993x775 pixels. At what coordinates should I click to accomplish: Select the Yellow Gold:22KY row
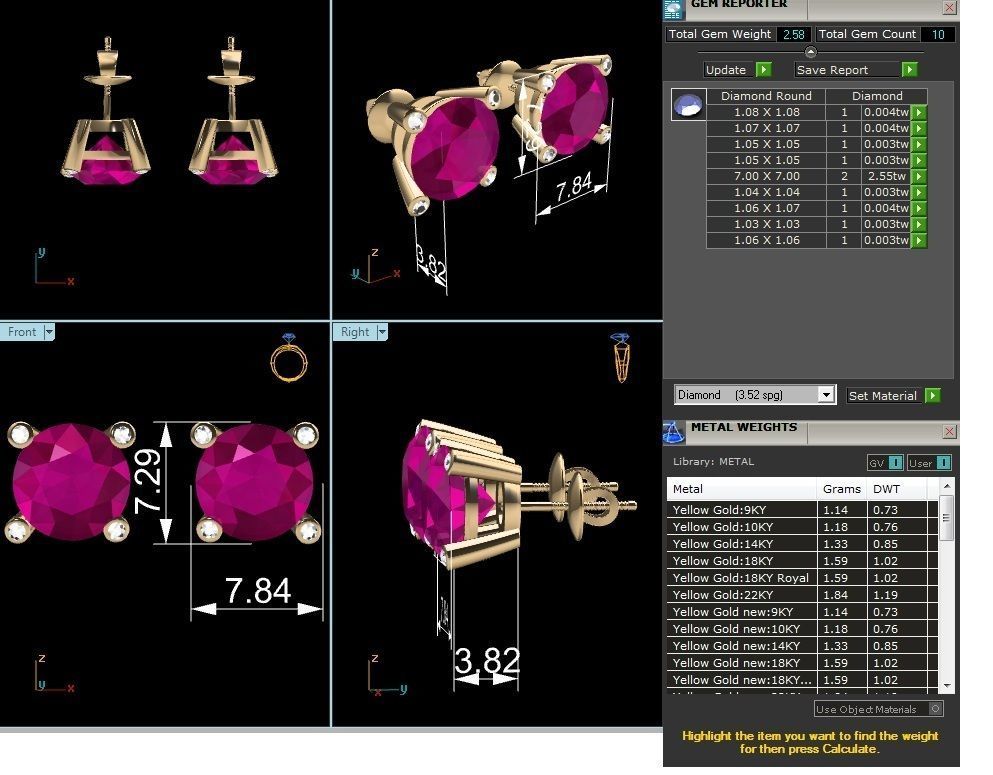[802, 595]
